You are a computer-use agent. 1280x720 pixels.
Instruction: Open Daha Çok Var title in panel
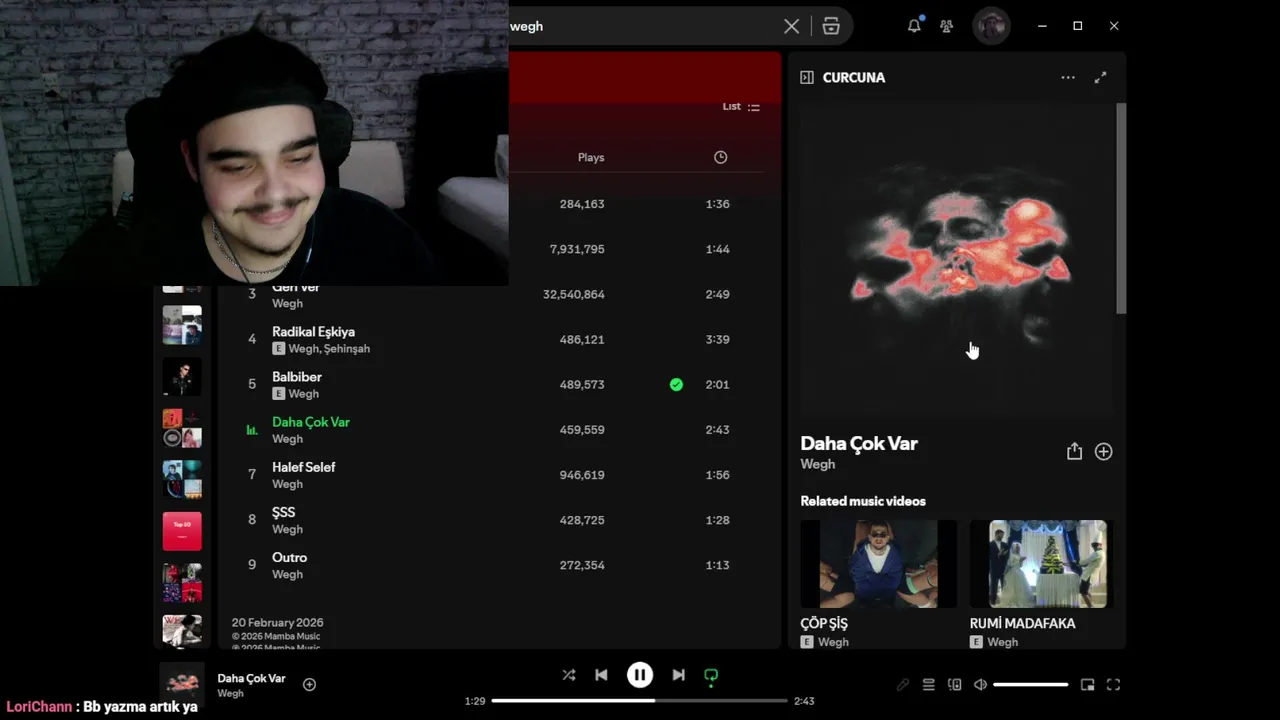[x=859, y=443]
